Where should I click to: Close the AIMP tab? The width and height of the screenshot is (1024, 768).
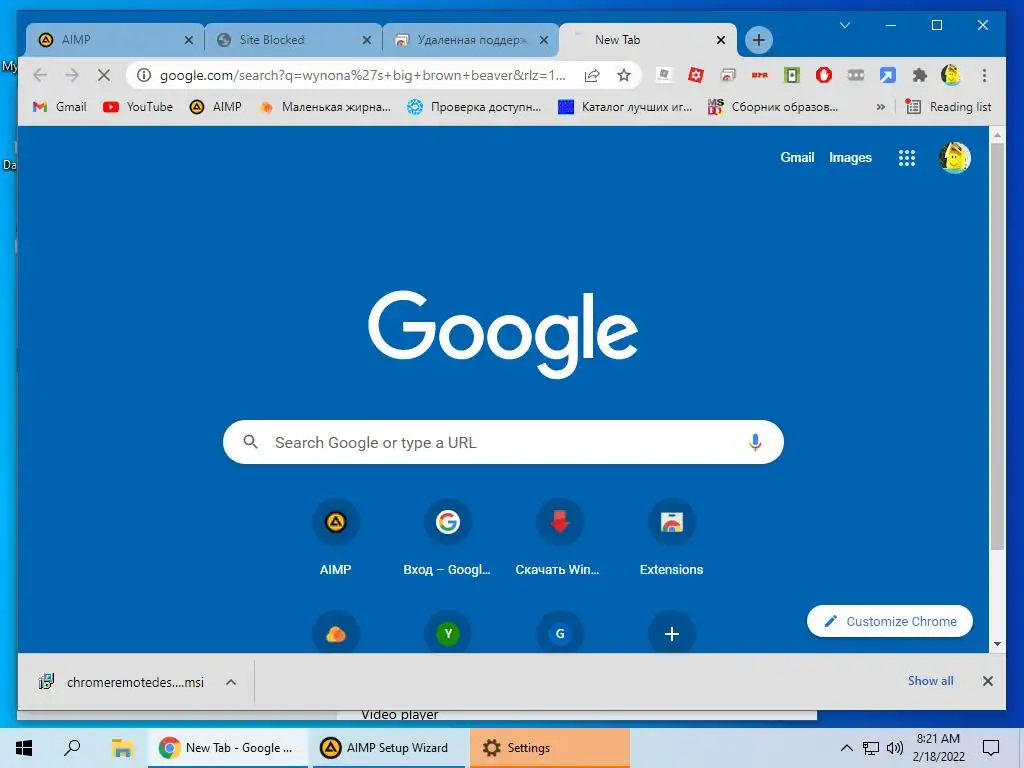coord(189,40)
